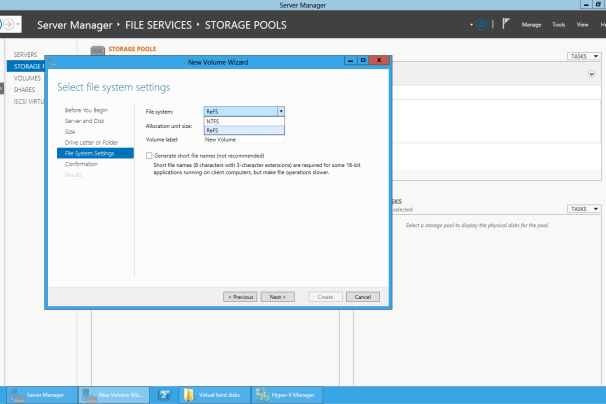Open the Storage Pools TASKS dropdown
This screenshot has width=606, height=404.
click(584, 56)
